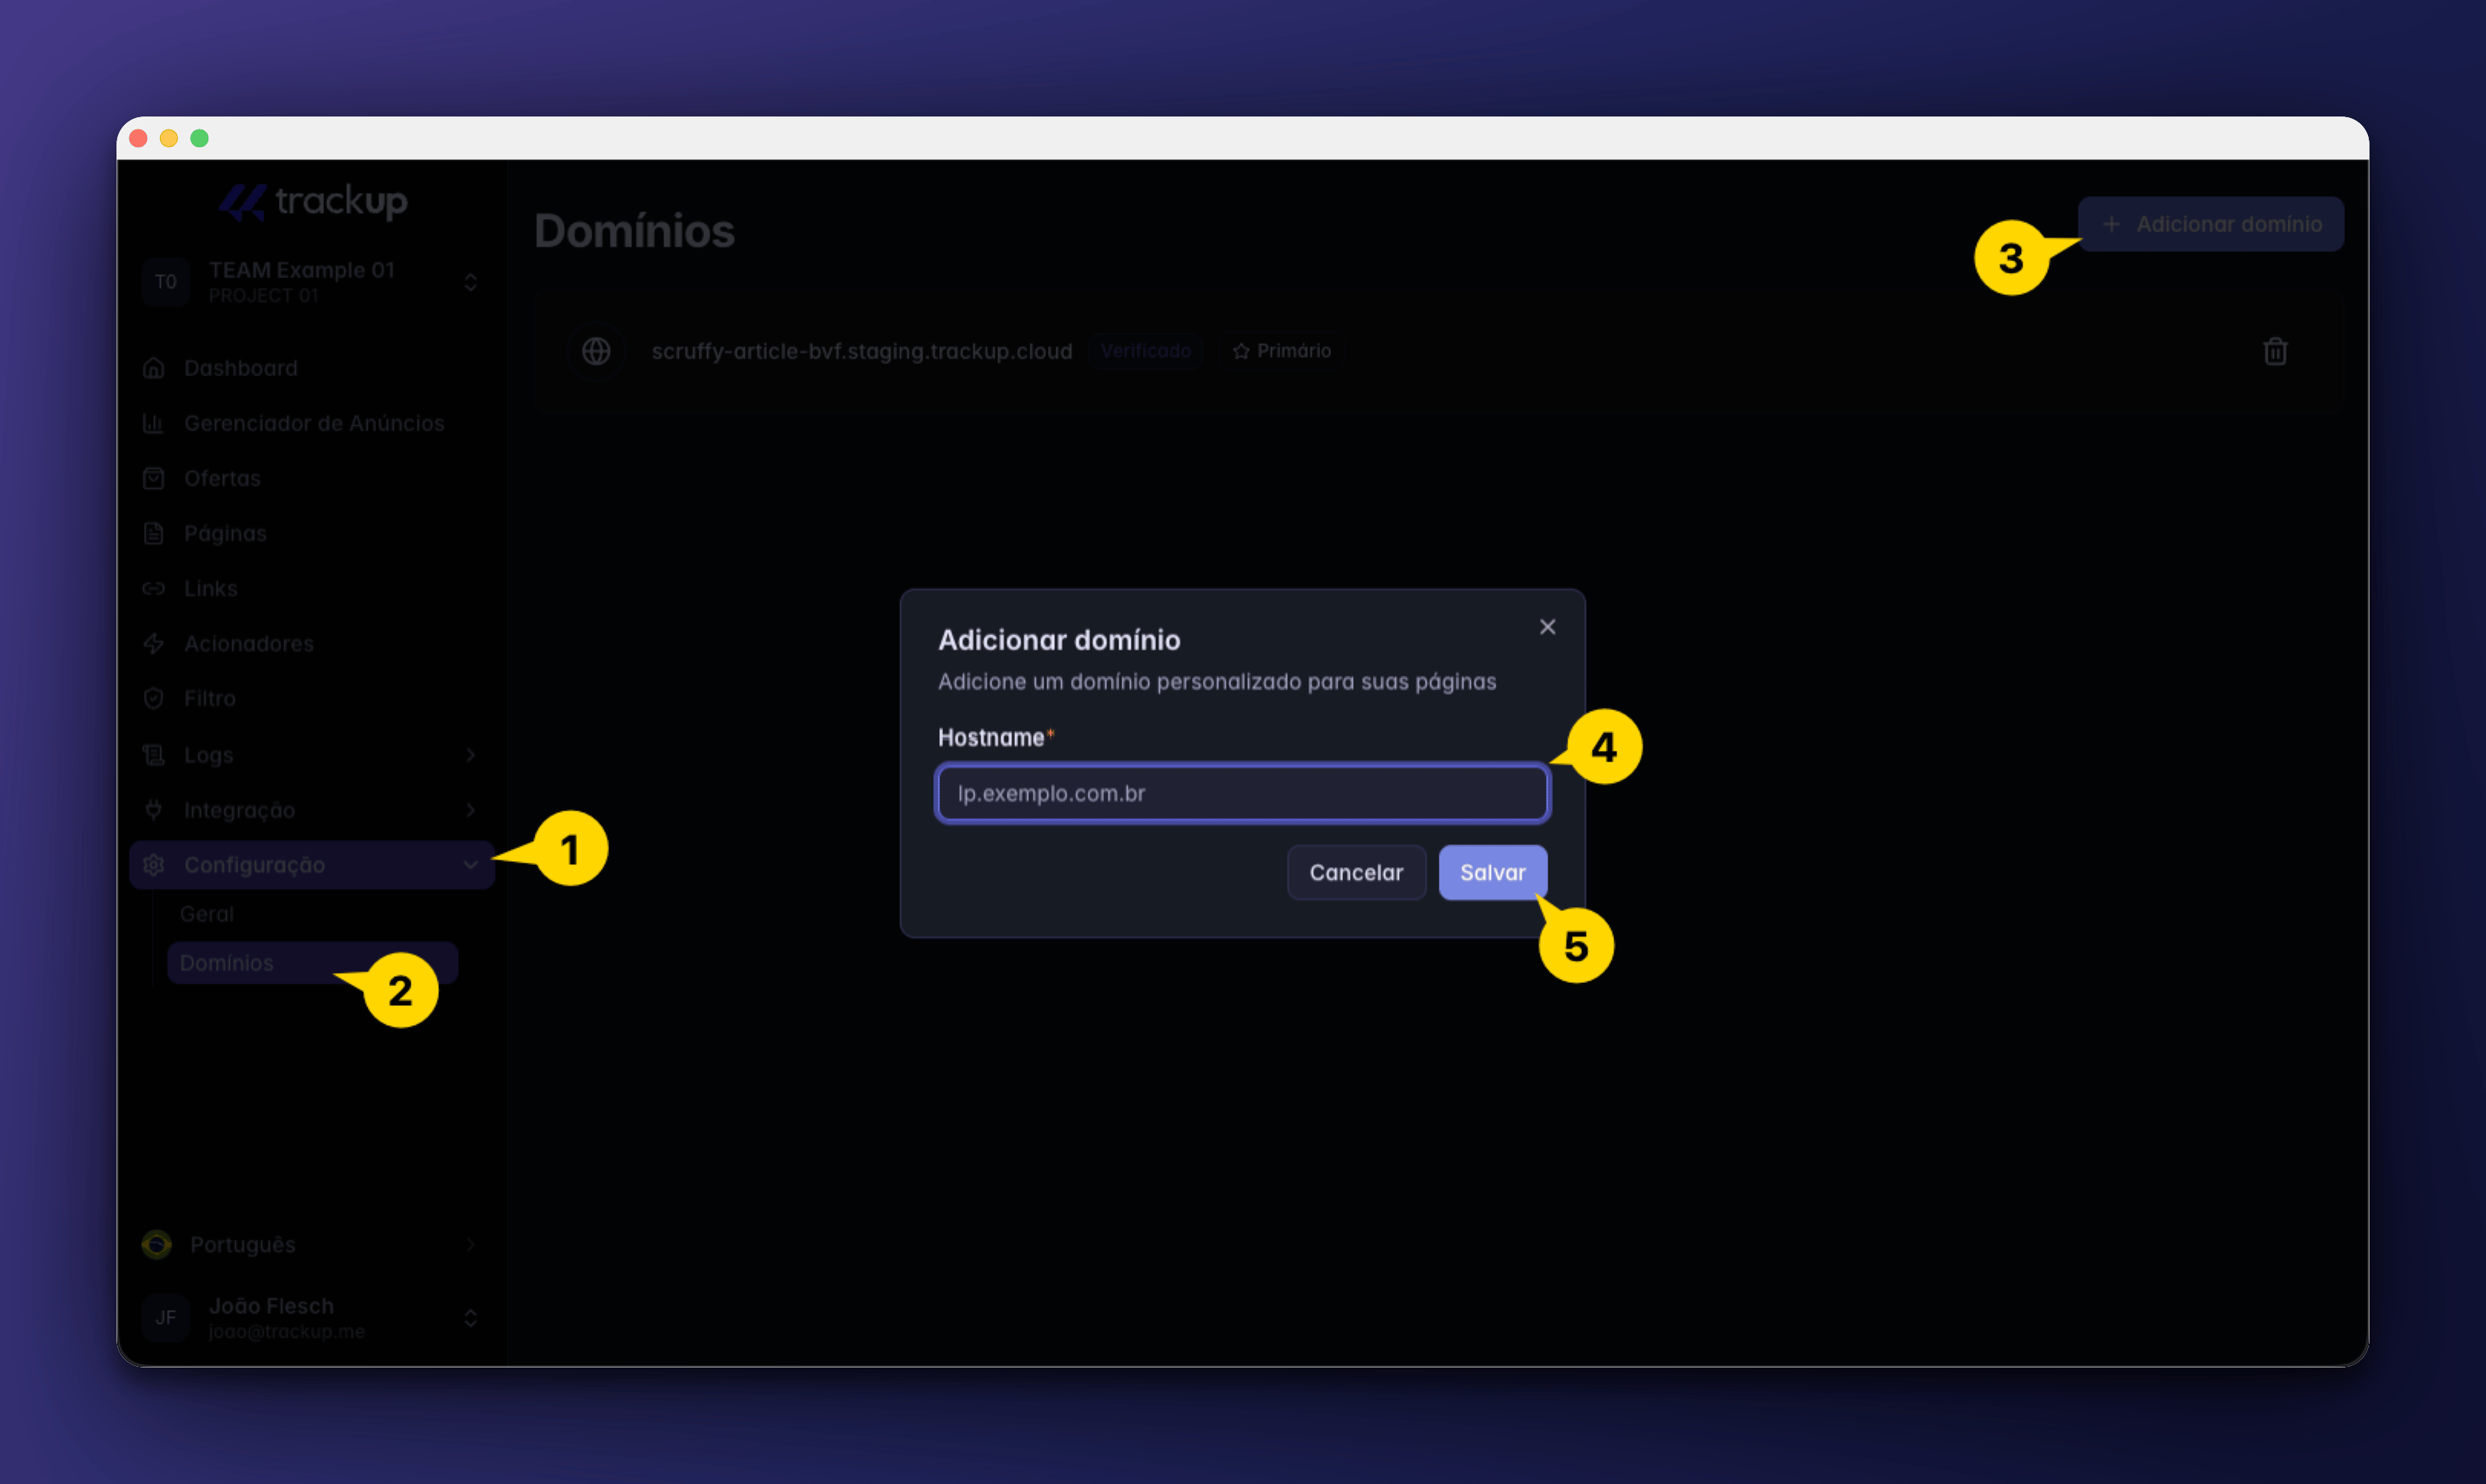Click the Acionadores lightning icon
The width and height of the screenshot is (2486, 1484).
[153, 643]
